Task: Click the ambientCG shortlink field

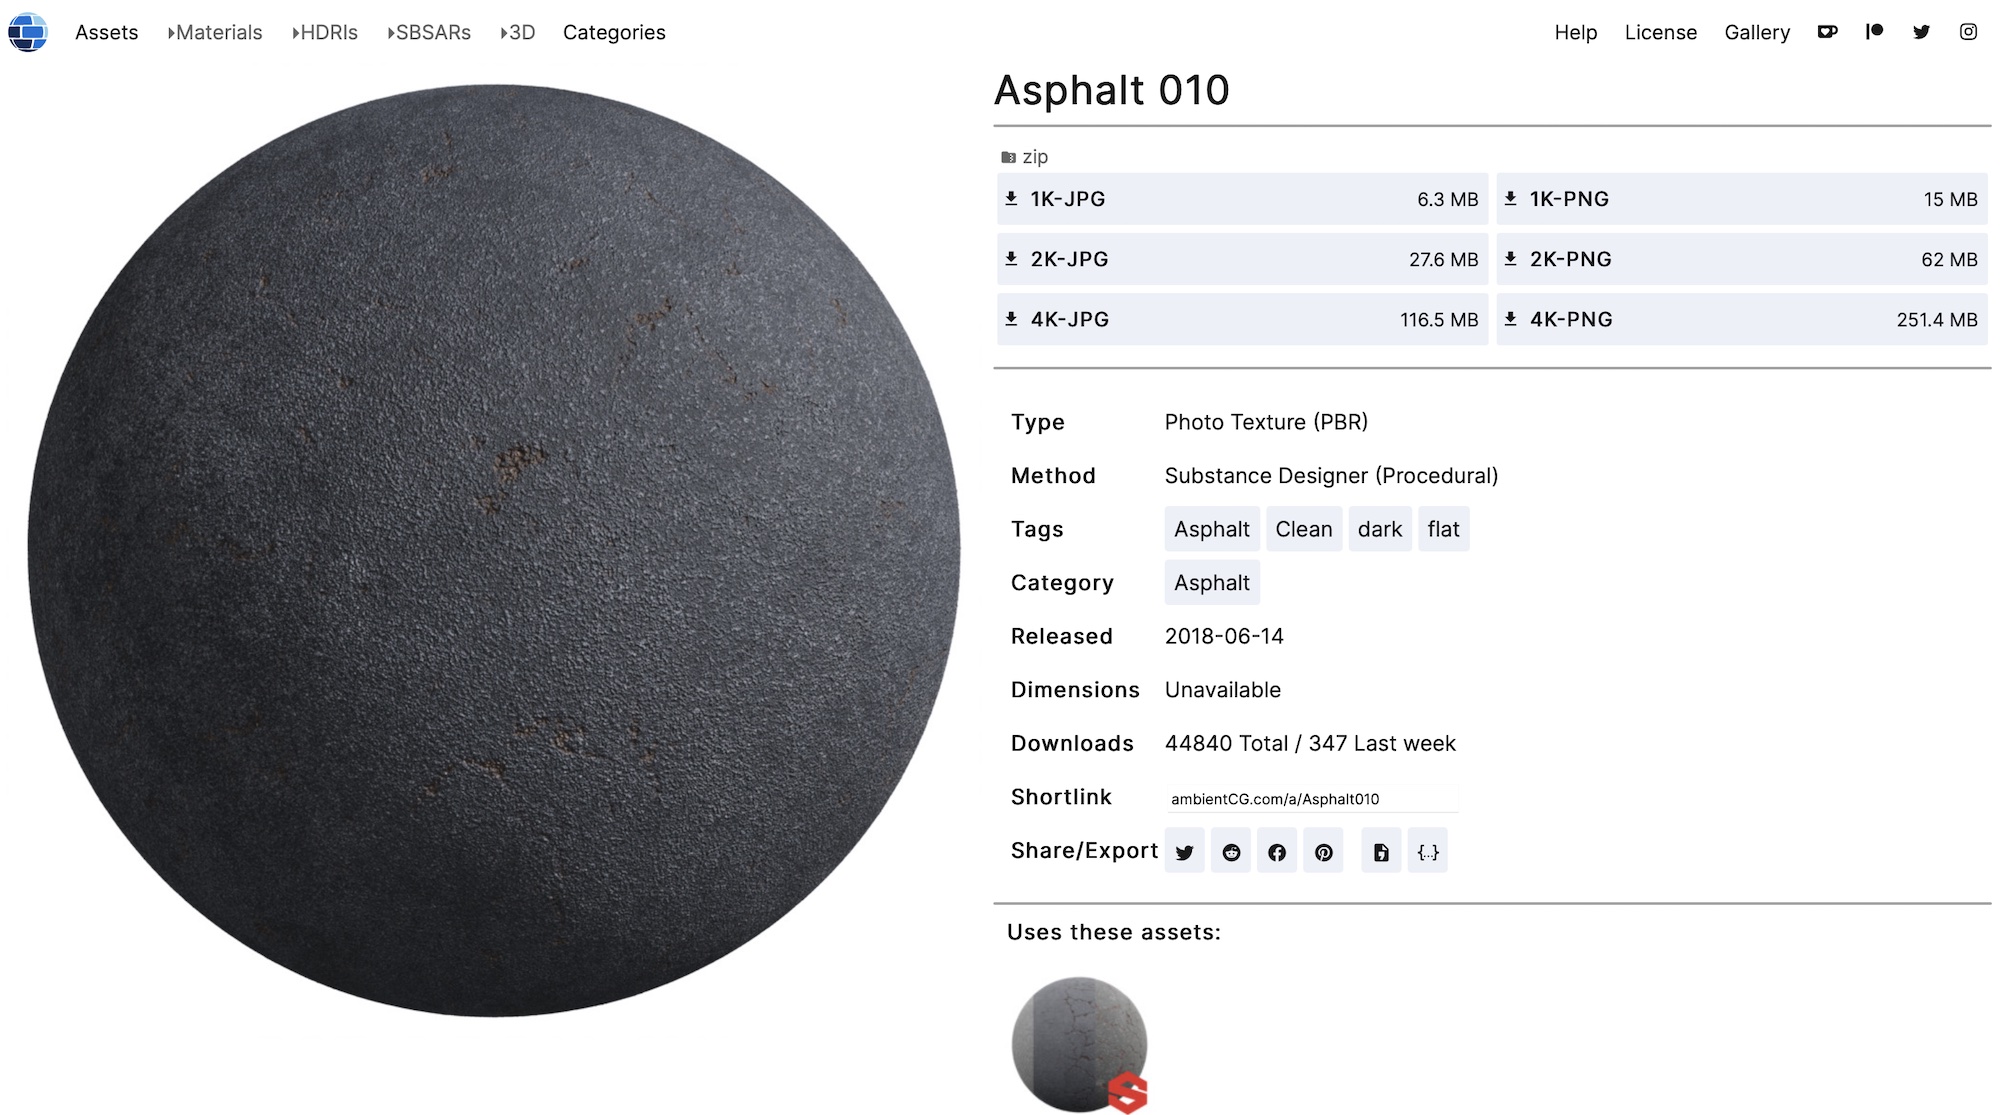Action: pyautogui.click(x=1311, y=799)
